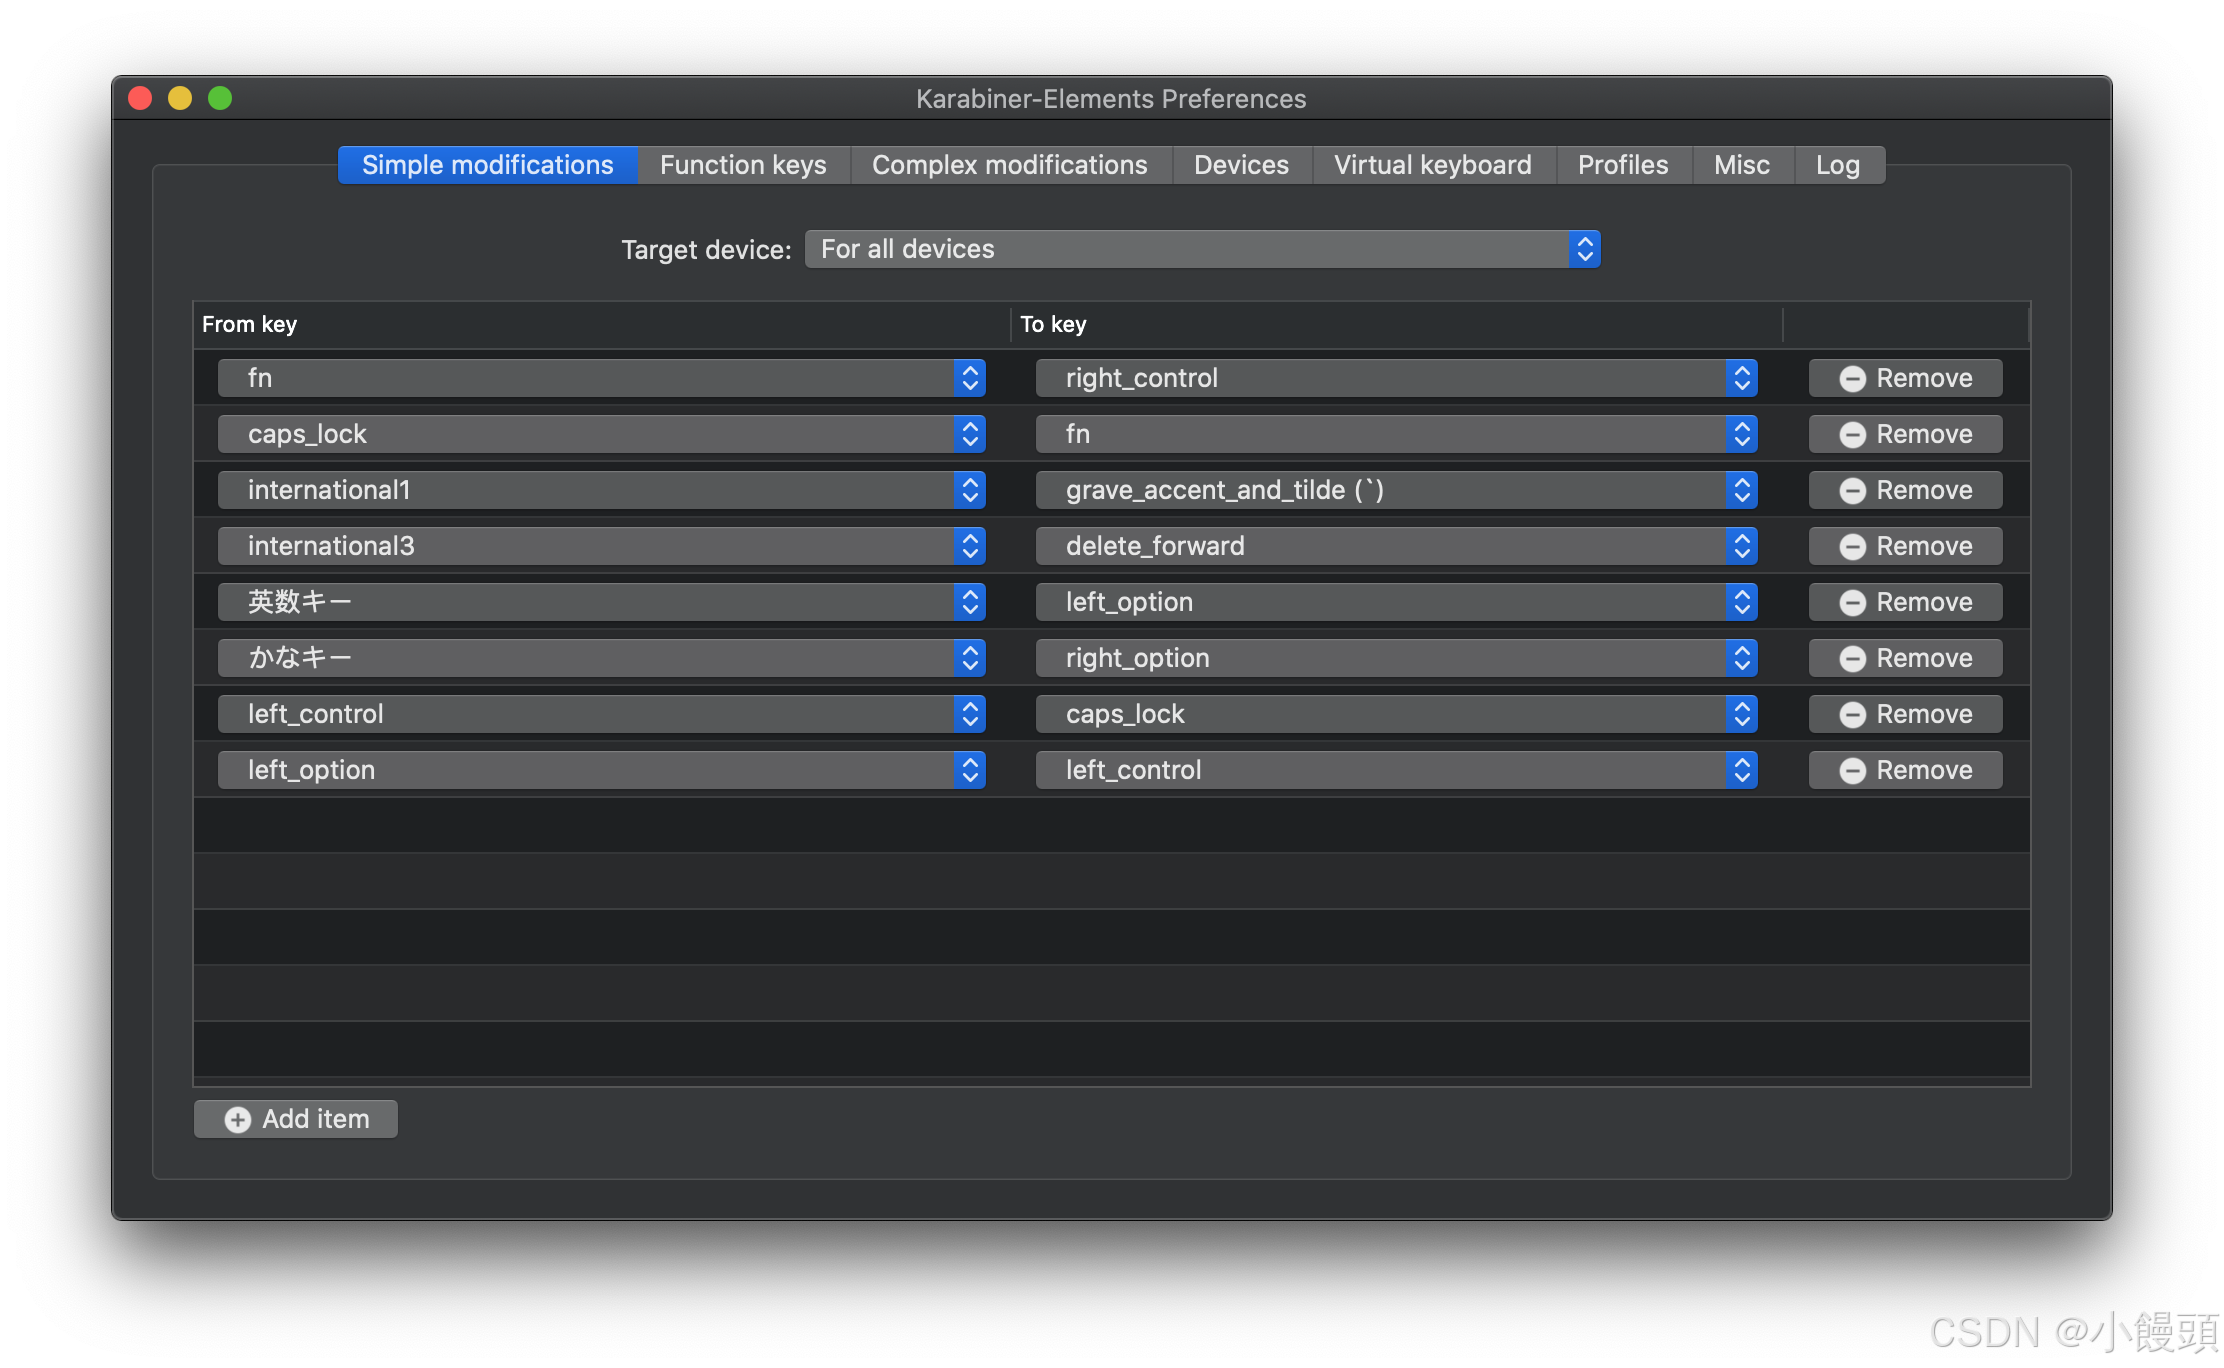The image size is (2224, 1368).
Task: Open the fn to-key dropdown
Action: point(1397,434)
